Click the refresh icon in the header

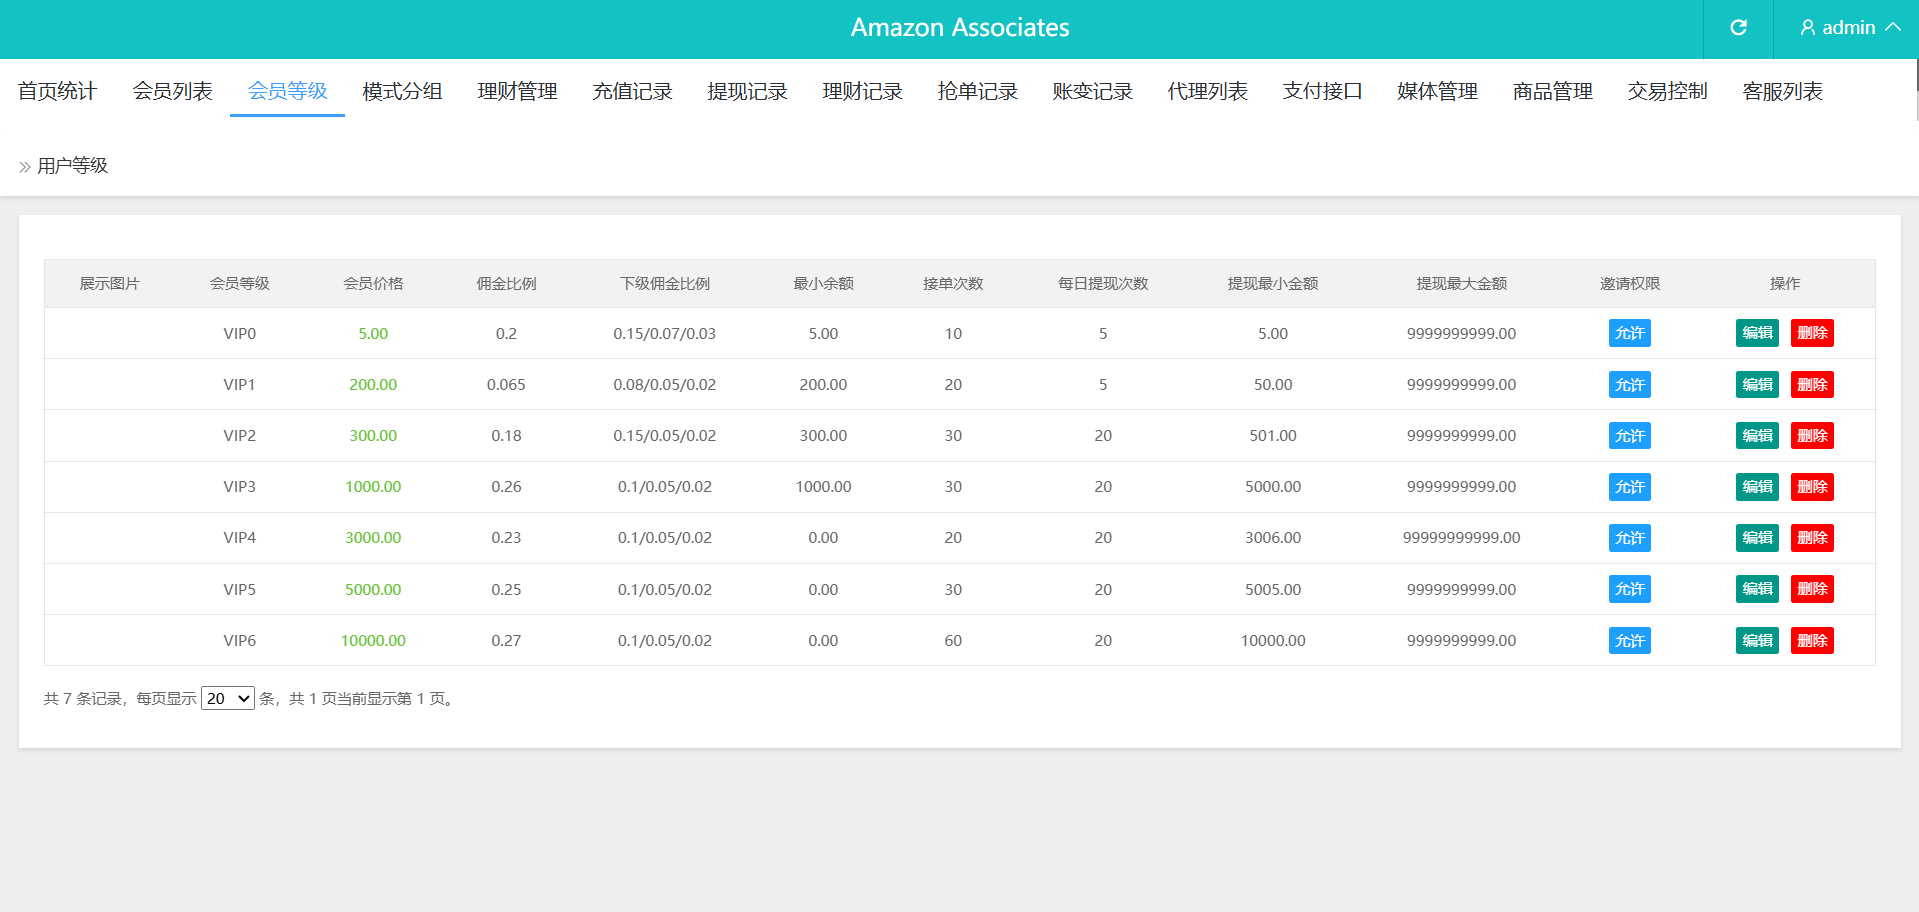(1738, 28)
